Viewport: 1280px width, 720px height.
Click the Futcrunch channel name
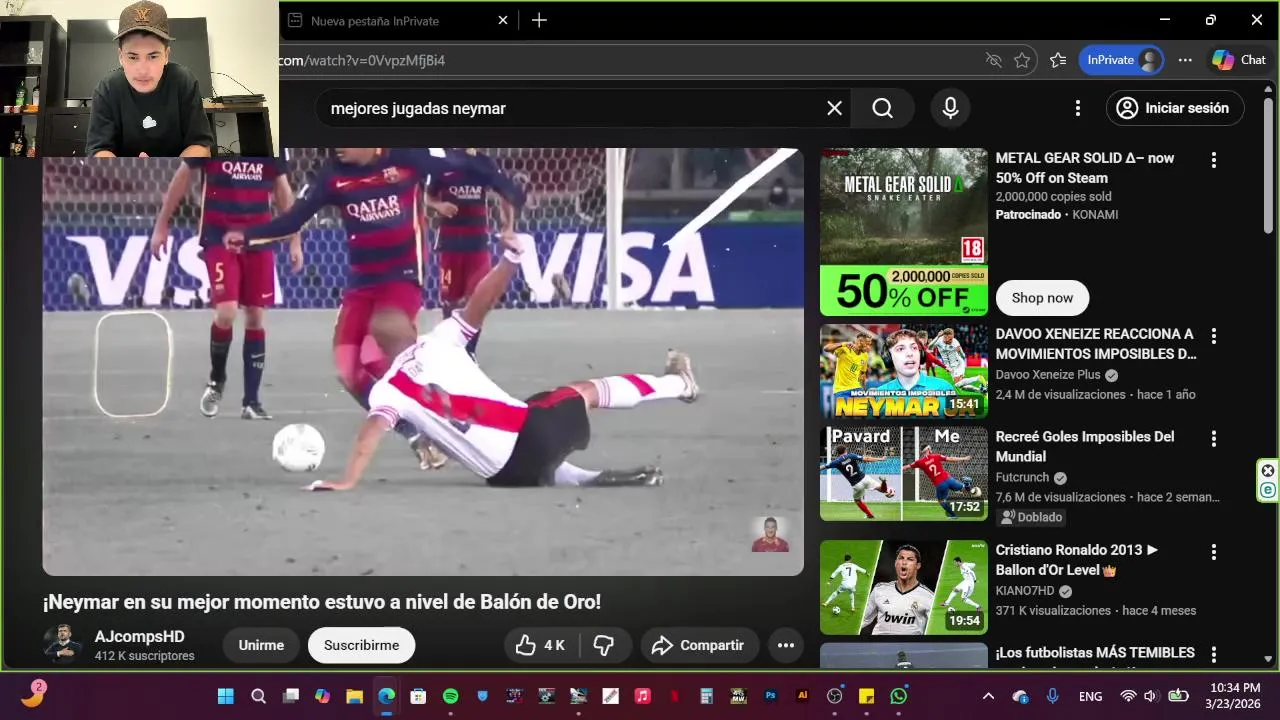(1023, 478)
